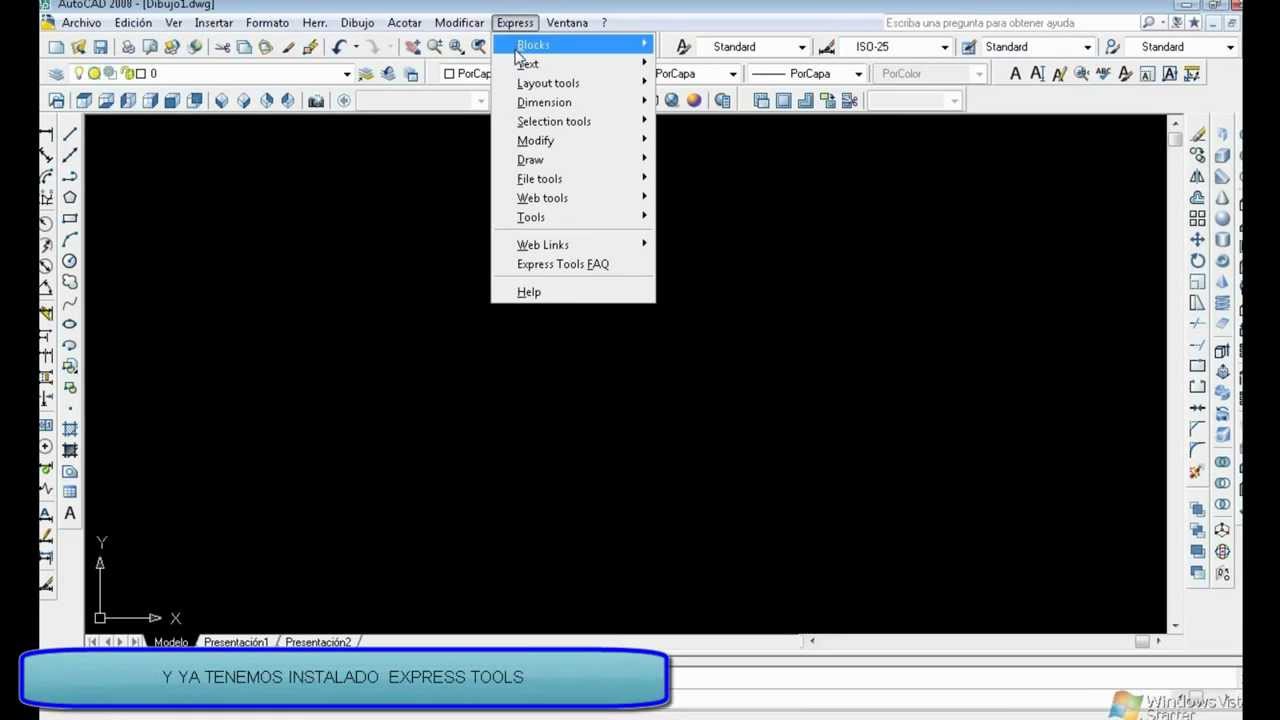Open the ISO-25 dimension style dropdown

[945, 47]
